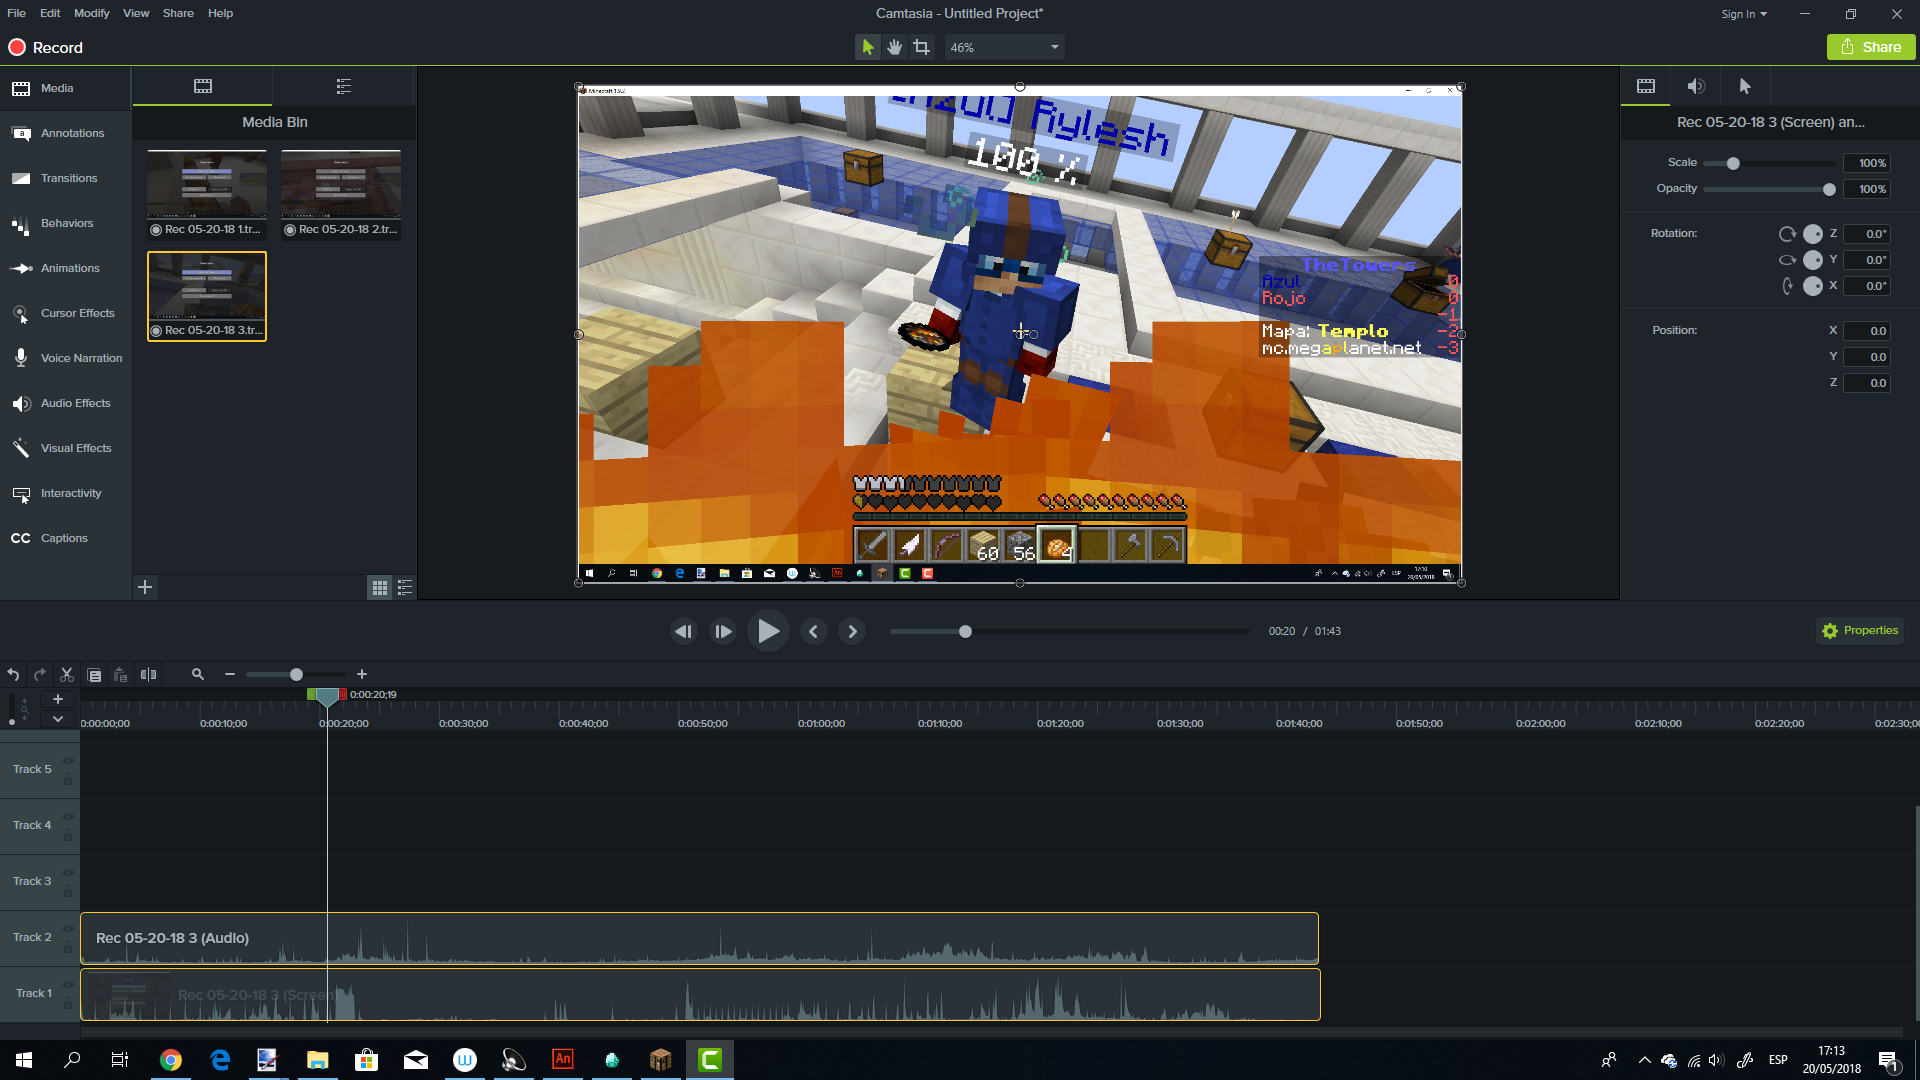Add a new track with the plus button
The width and height of the screenshot is (1920, 1080).
tap(58, 699)
